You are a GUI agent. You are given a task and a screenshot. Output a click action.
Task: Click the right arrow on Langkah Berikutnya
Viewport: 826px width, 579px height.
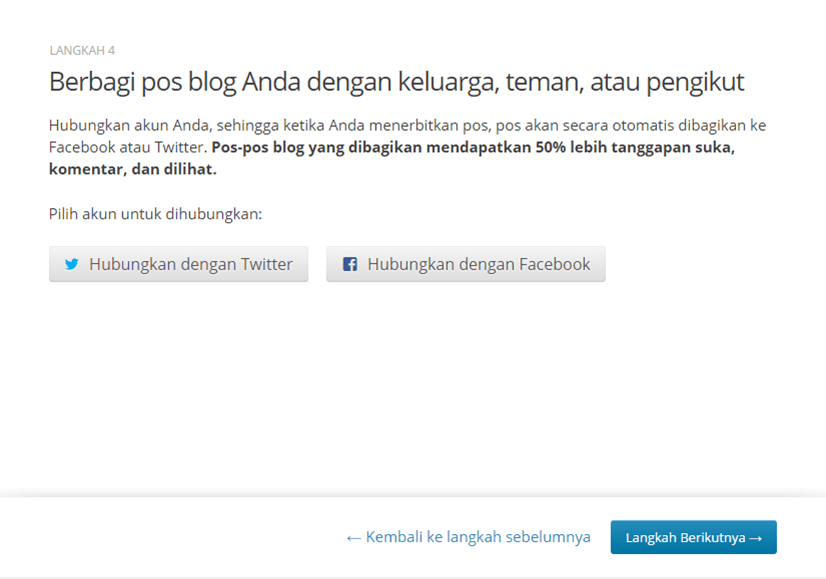tap(756, 538)
